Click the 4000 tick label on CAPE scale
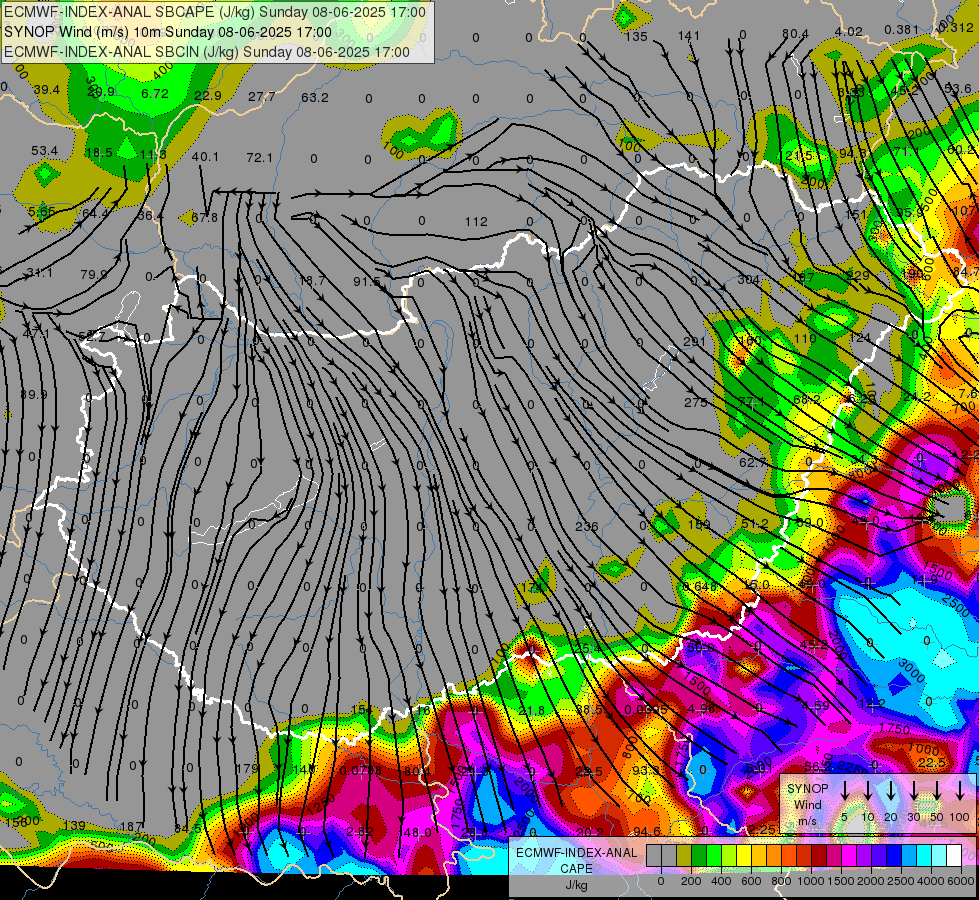 coord(931,881)
